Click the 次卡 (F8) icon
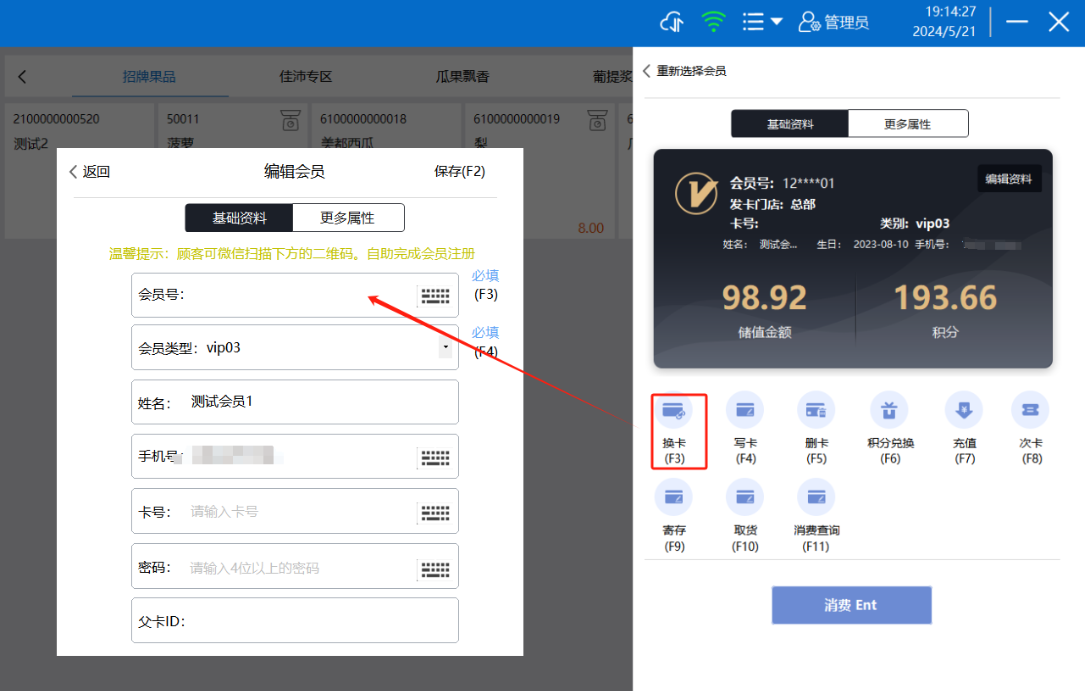The height and width of the screenshot is (691, 1085). [1030, 411]
